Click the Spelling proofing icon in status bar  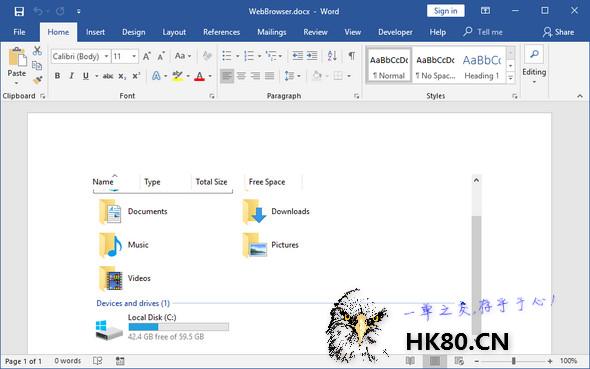[x=97, y=361]
